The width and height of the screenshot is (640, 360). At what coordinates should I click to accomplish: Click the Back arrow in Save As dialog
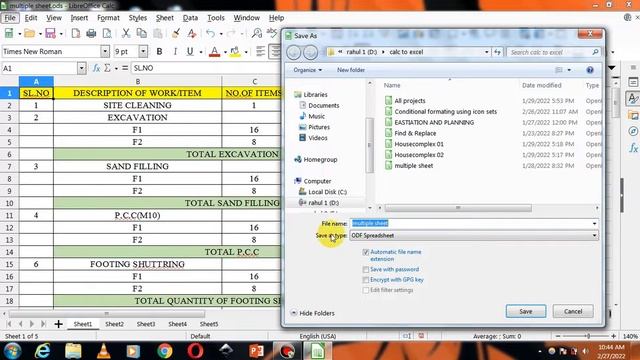[x=293, y=52]
